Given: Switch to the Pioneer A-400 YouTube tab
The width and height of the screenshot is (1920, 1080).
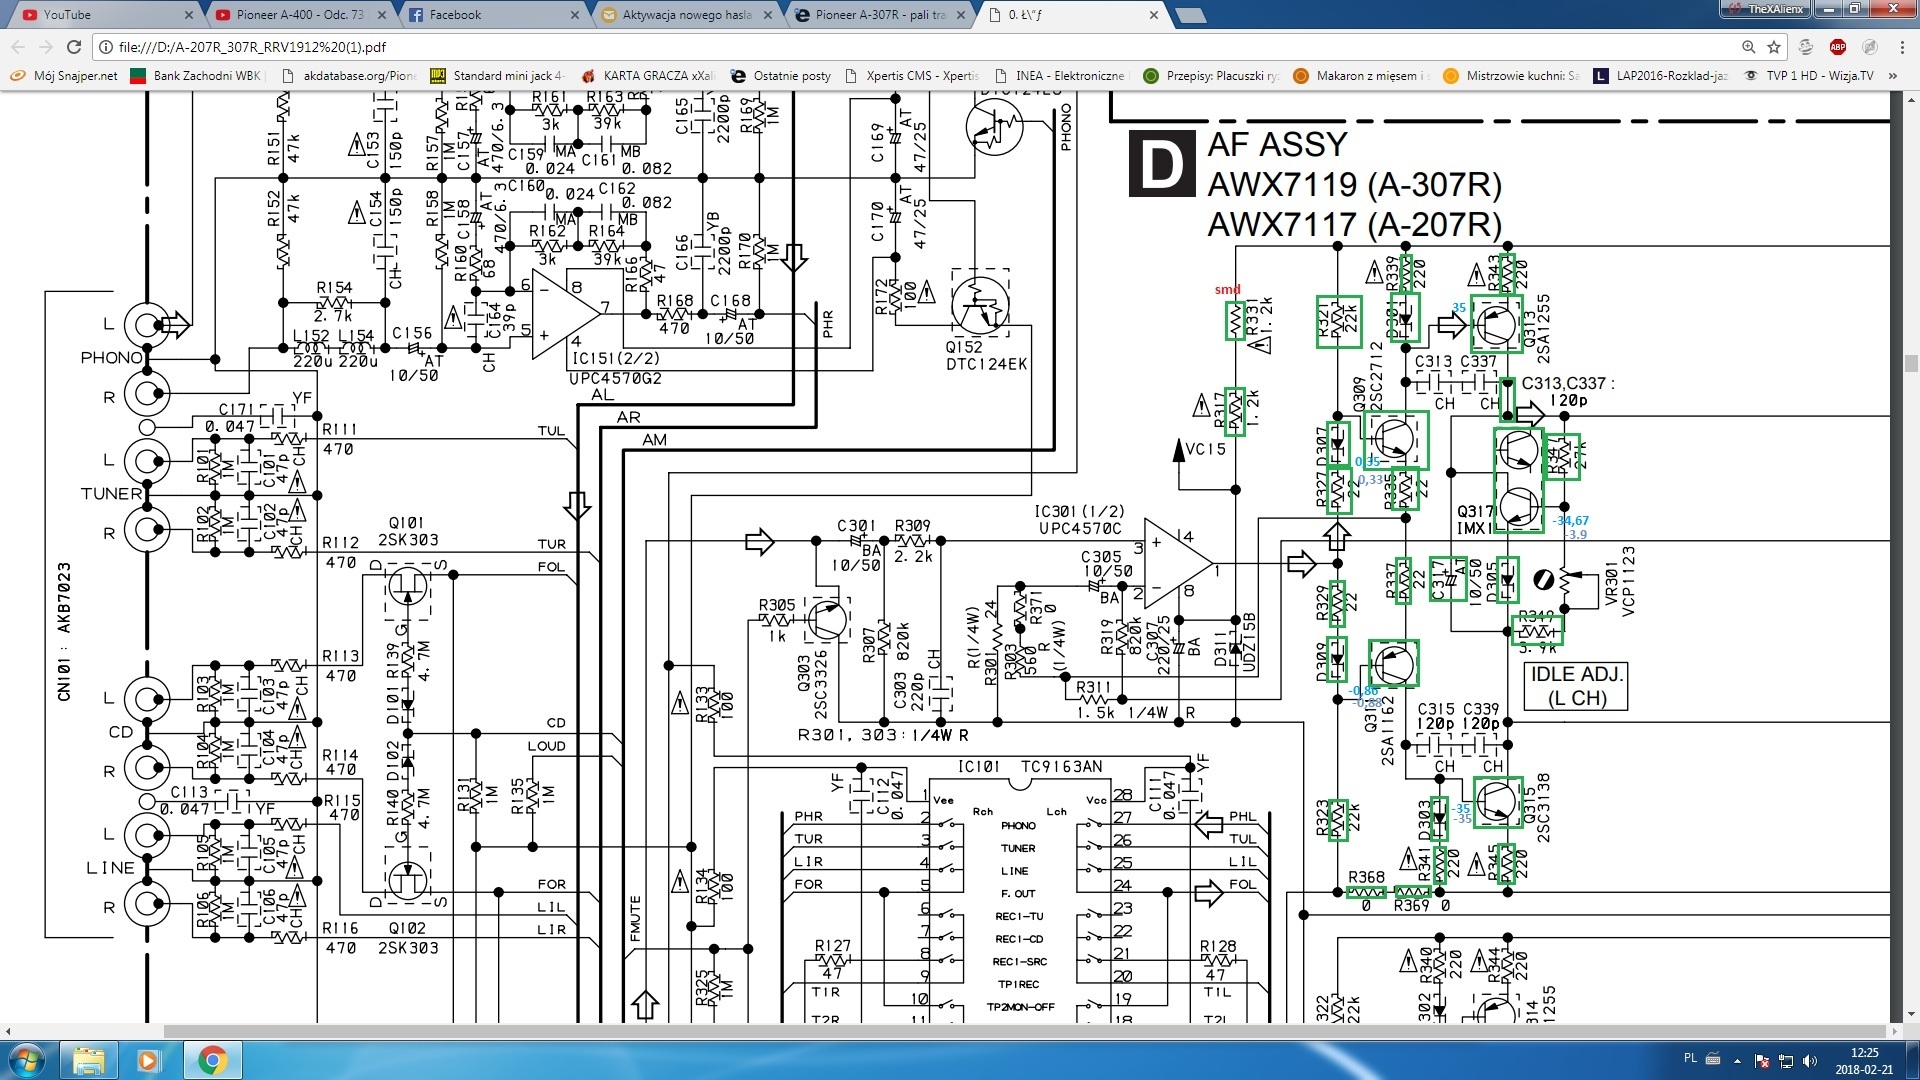Looking at the screenshot, I should point(300,15).
